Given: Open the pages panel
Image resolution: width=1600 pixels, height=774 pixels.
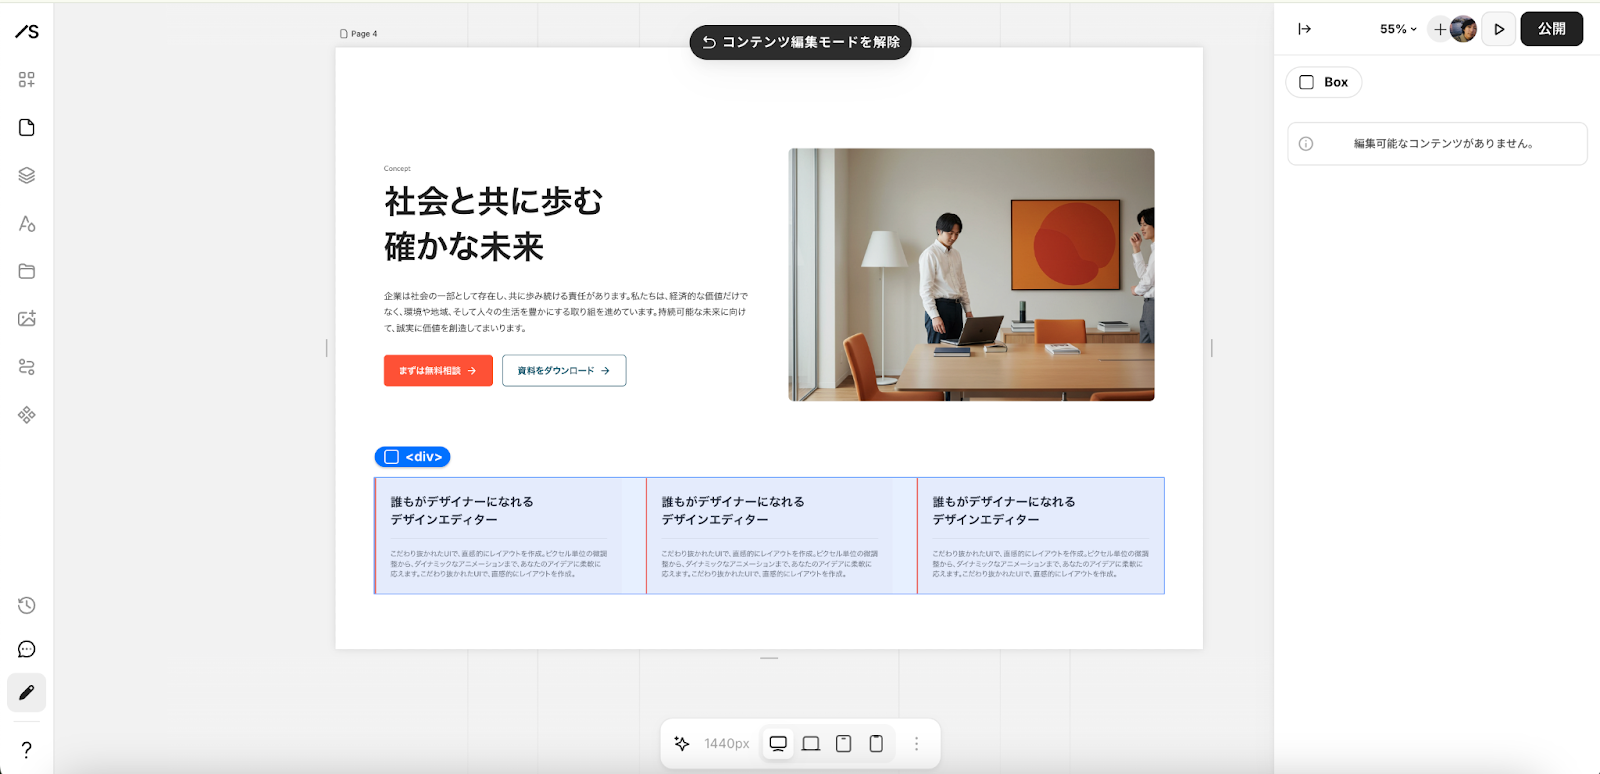Looking at the screenshot, I should coord(27,128).
